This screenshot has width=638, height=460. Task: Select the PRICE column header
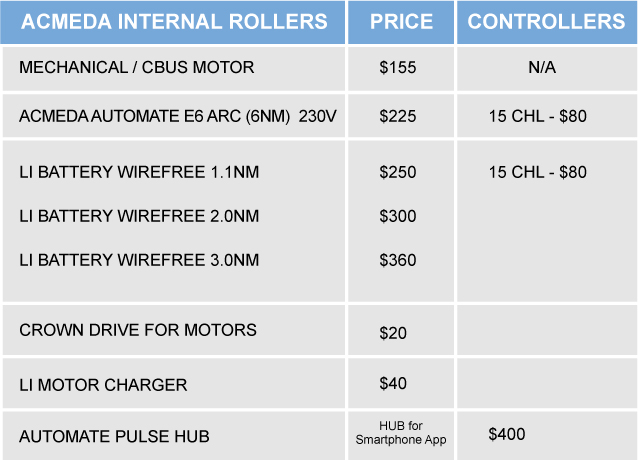[x=400, y=21]
